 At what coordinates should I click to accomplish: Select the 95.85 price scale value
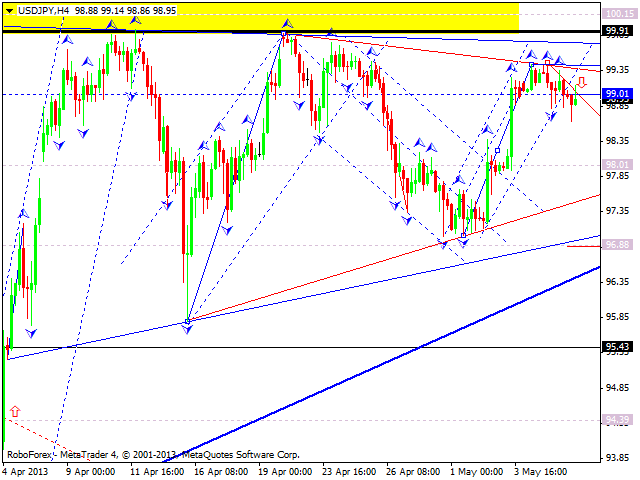(617, 317)
